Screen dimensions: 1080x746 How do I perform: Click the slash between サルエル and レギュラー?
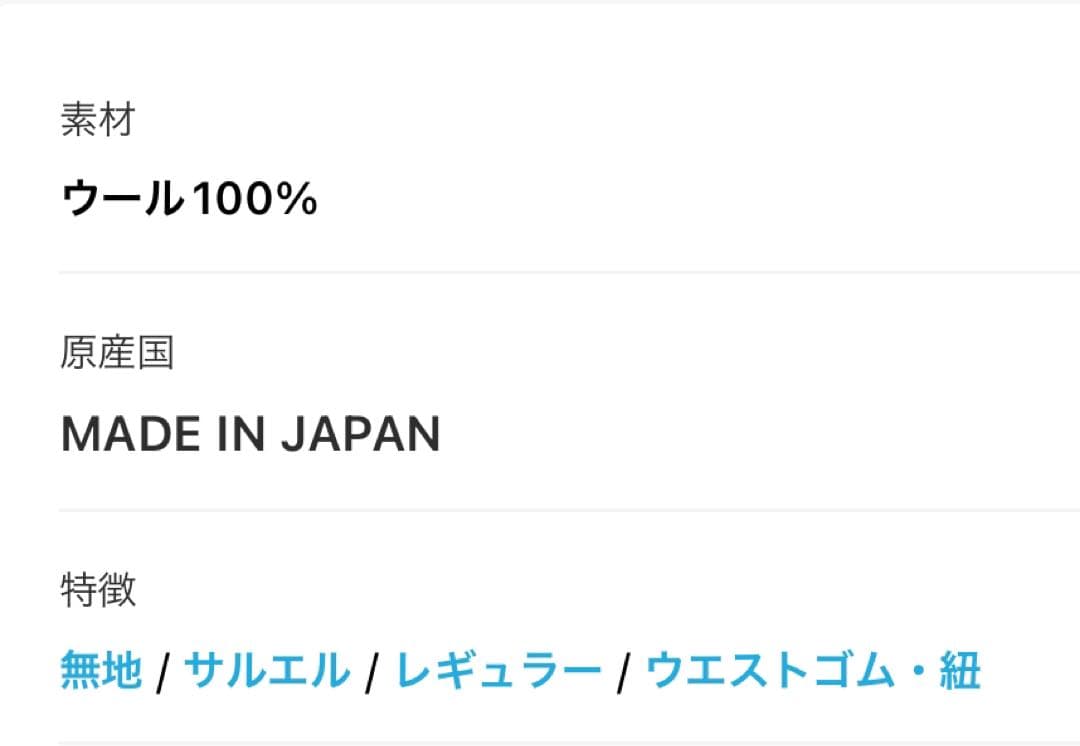click(x=373, y=673)
